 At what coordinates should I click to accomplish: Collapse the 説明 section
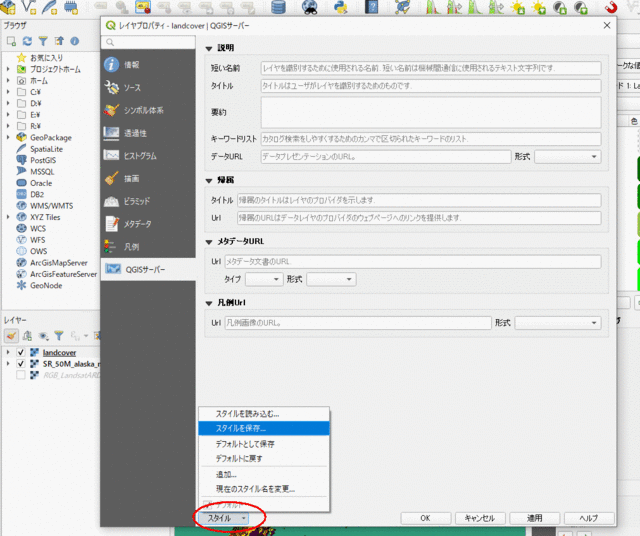tap(209, 49)
